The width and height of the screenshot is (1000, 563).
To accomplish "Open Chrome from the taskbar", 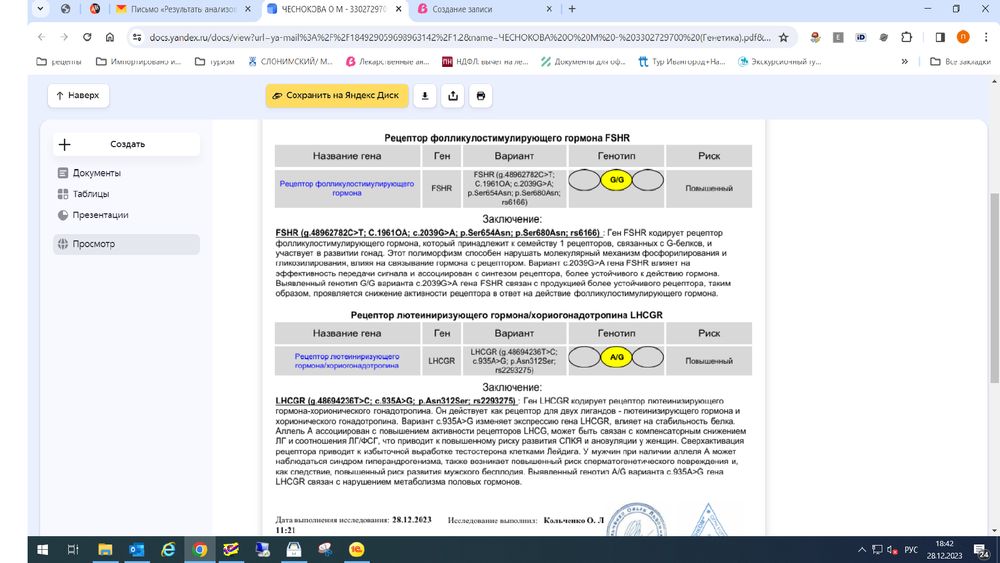I will (200, 550).
